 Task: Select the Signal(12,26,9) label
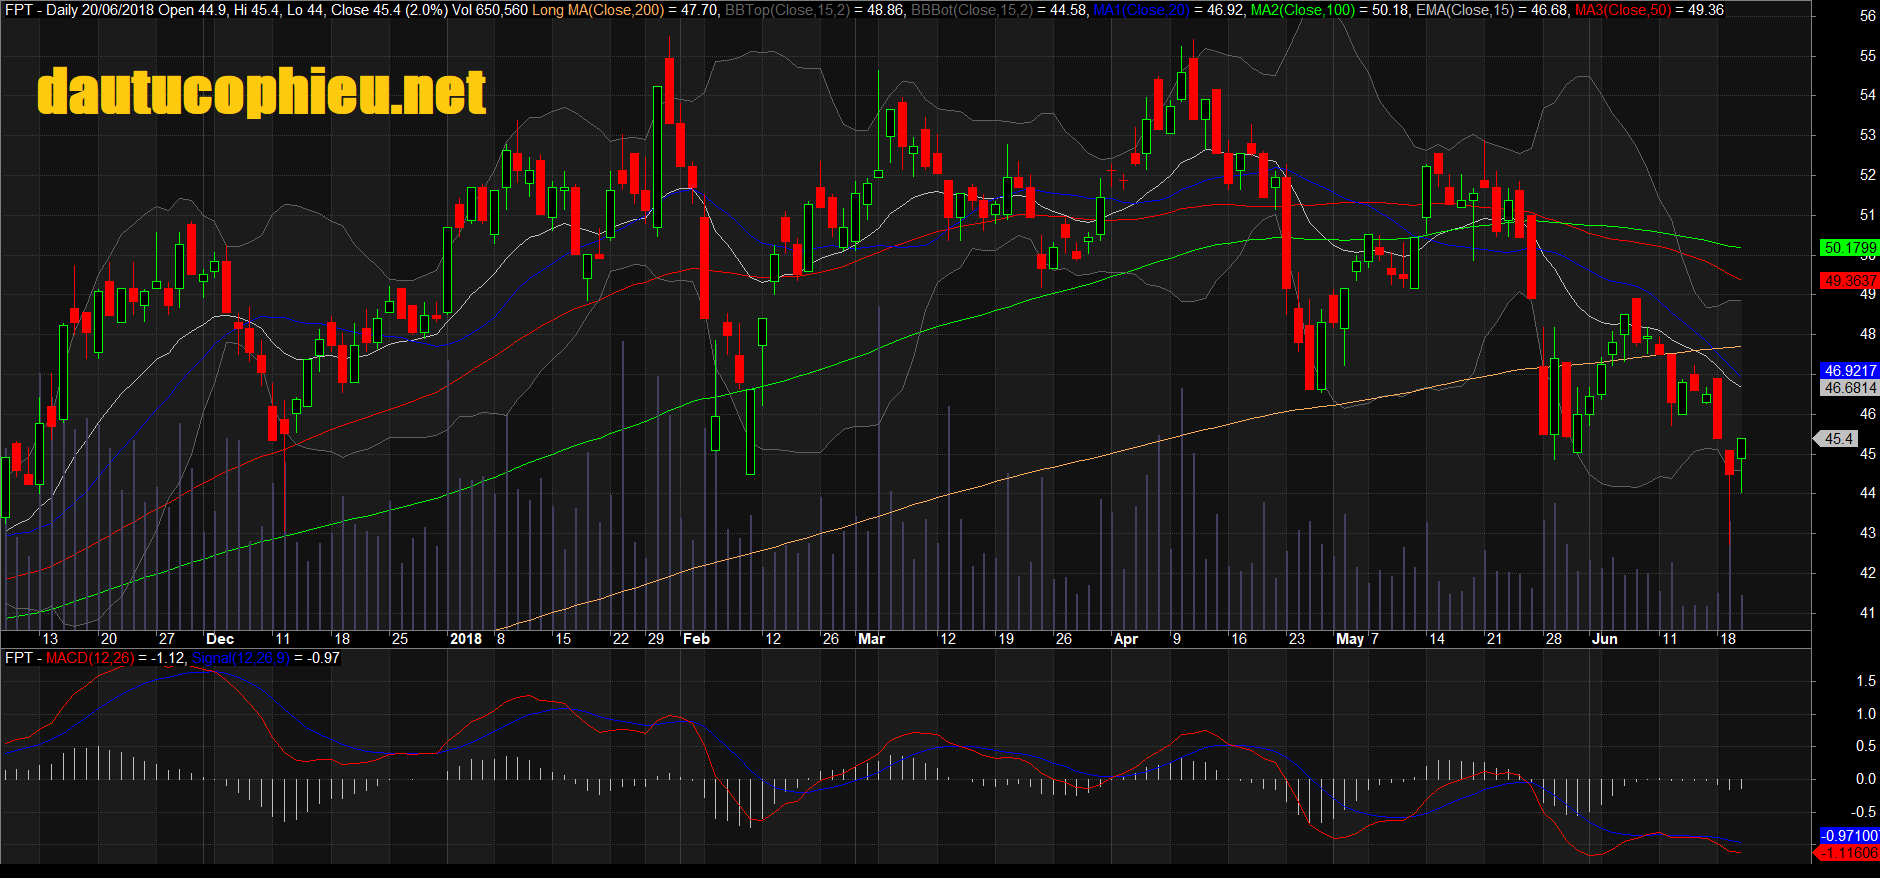pyautogui.click(x=240, y=658)
